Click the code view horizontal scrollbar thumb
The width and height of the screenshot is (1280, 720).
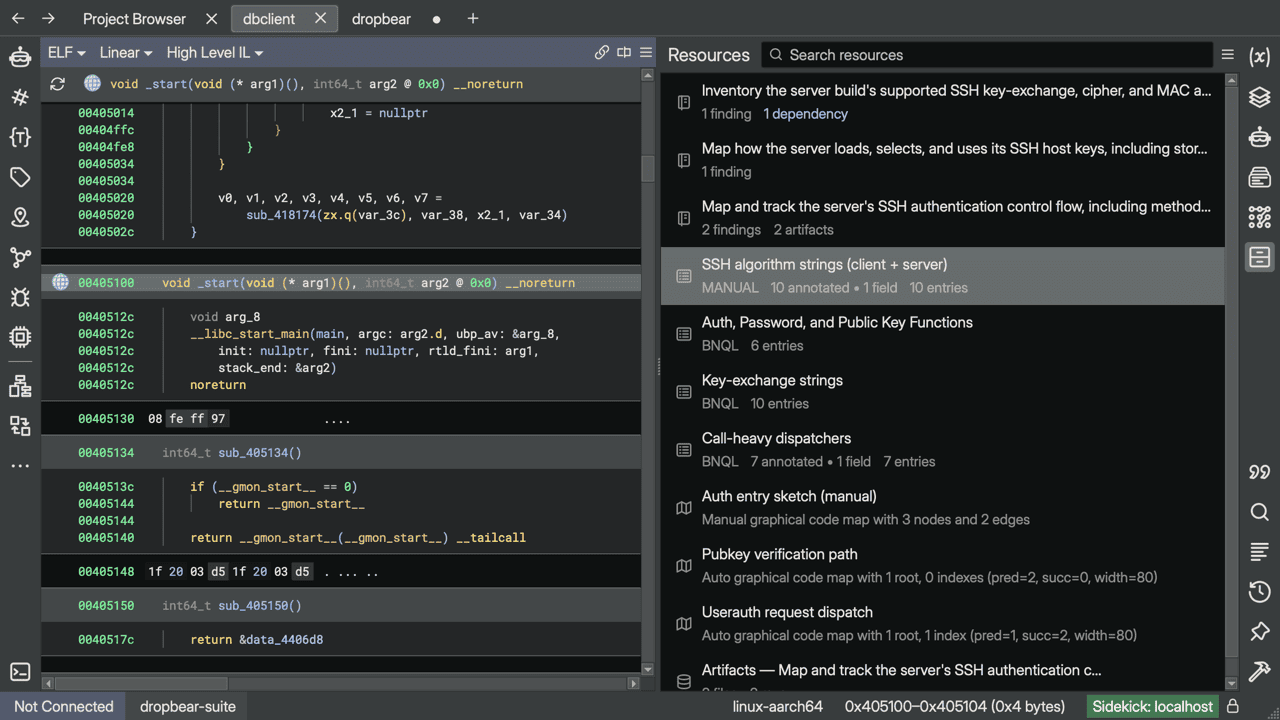pos(140,683)
